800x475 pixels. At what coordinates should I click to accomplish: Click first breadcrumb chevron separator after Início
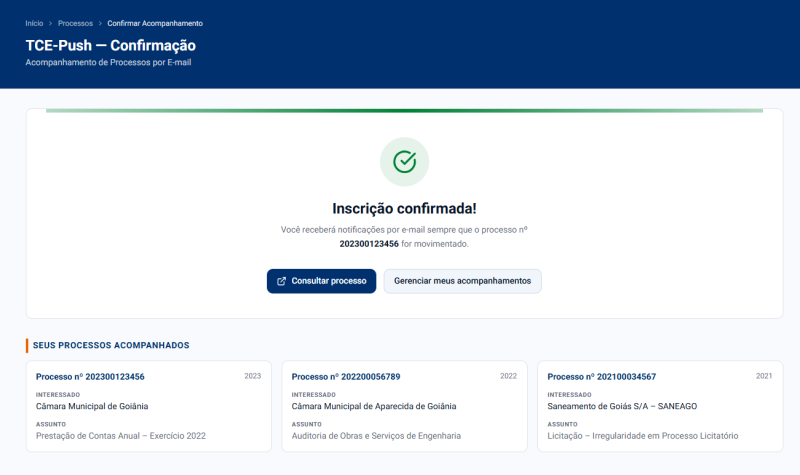click(x=51, y=23)
